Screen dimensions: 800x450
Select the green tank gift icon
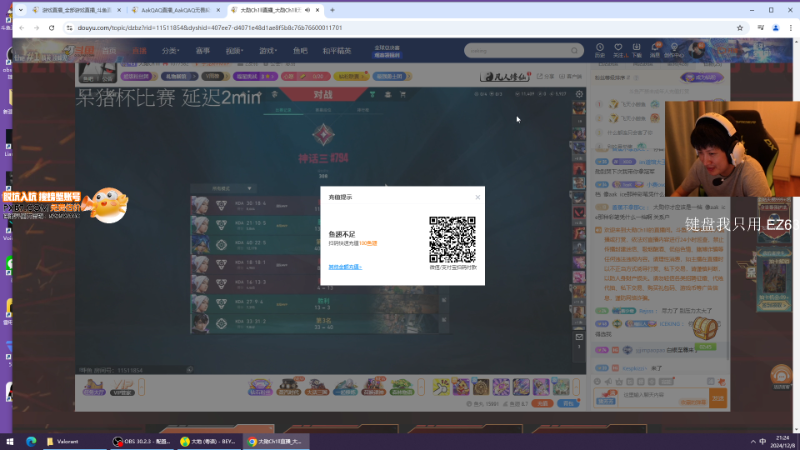[x=402, y=387]
